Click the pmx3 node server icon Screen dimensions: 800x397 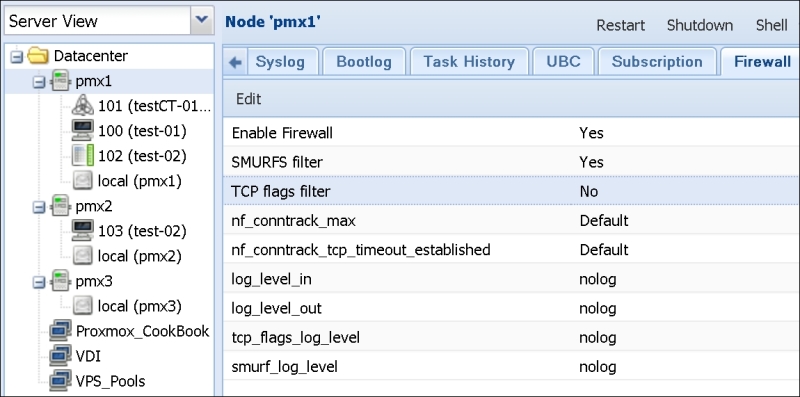tap(61, 282)
